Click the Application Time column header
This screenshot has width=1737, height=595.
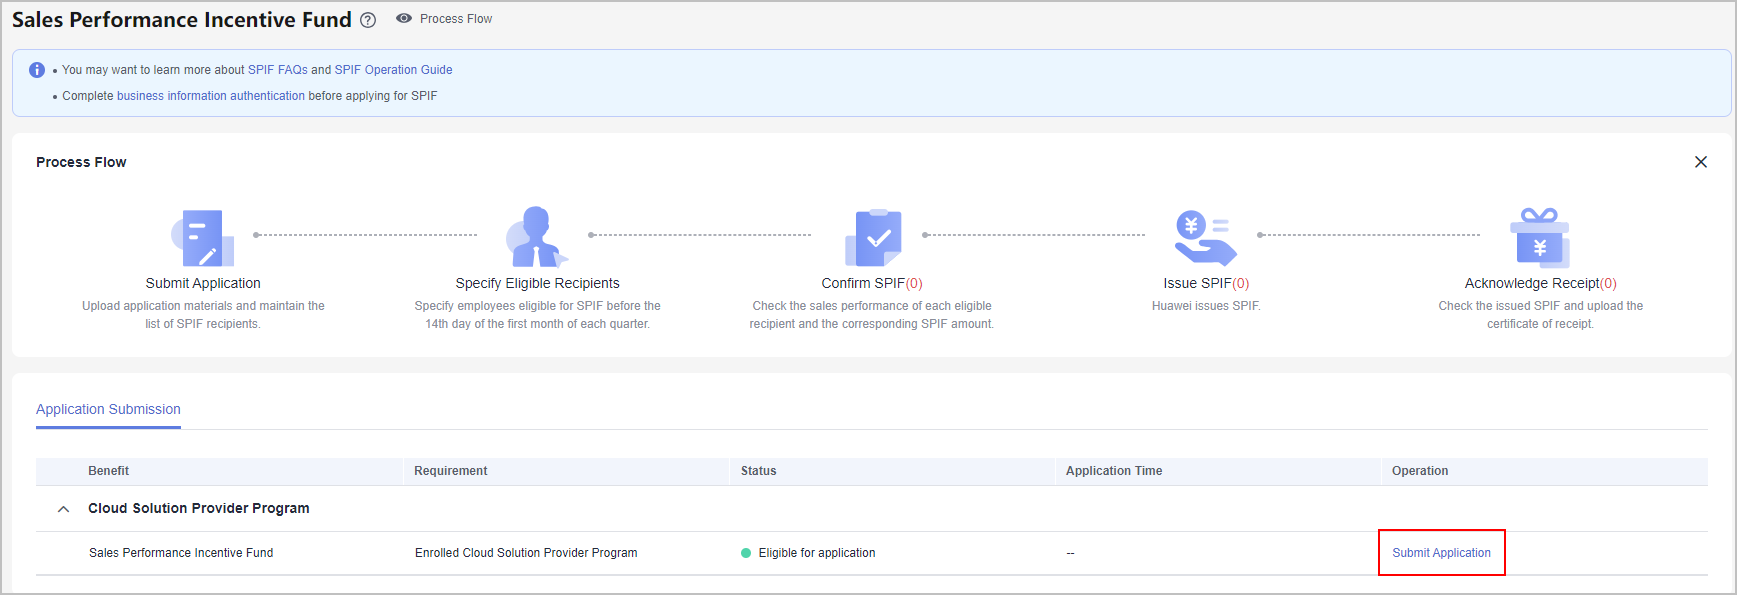point(1114,471)
